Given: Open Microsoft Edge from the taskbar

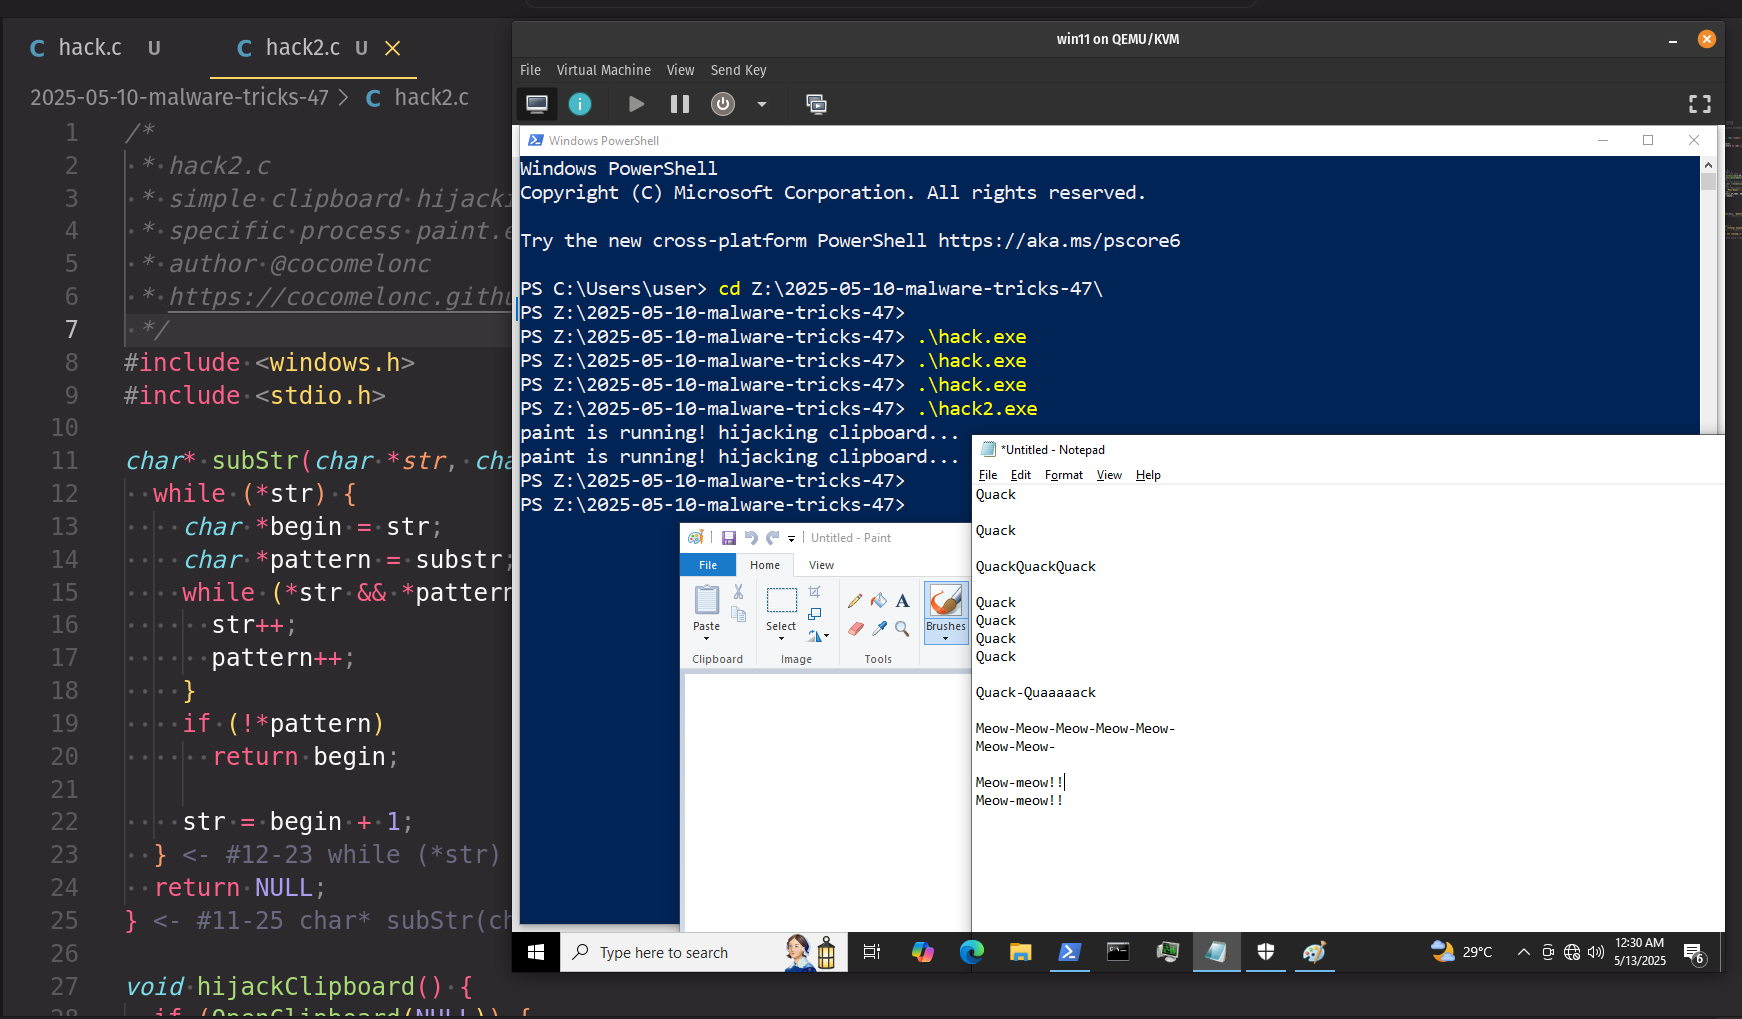Looking at the screenshot, I should point(971,952).
